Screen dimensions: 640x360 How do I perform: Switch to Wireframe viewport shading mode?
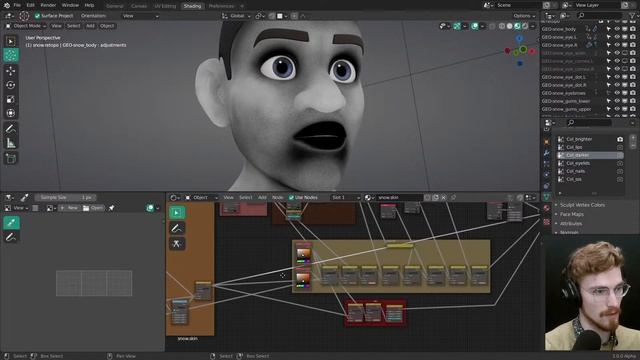pos(502,26)
